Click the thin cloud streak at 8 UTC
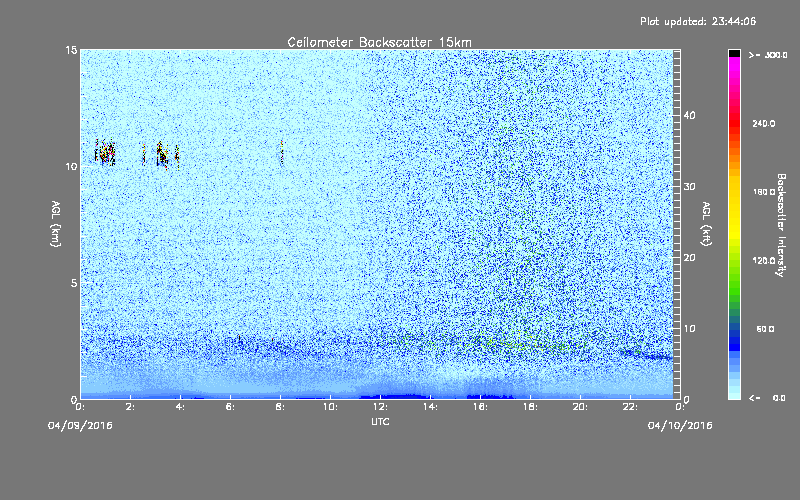The image size is (800, 500). pyautogui.click(x=282, y=153)
